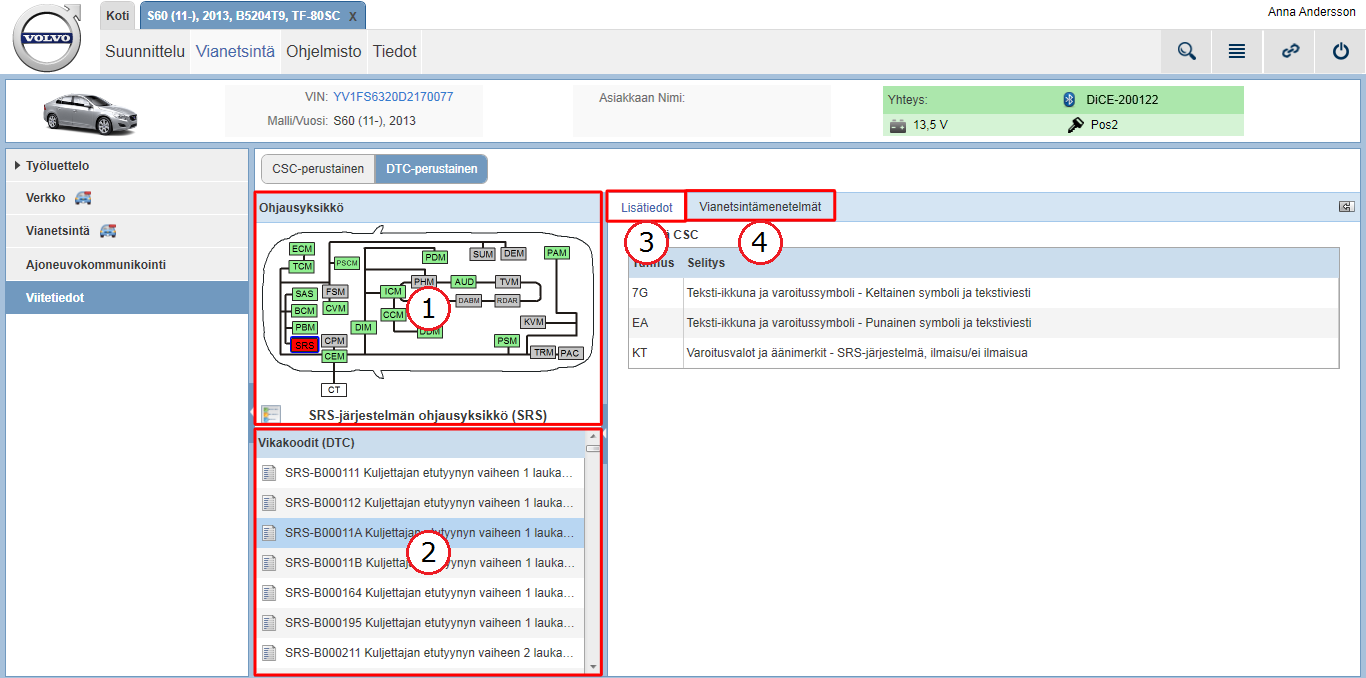Open the Ohjelmisto menu

click(323, 52)
